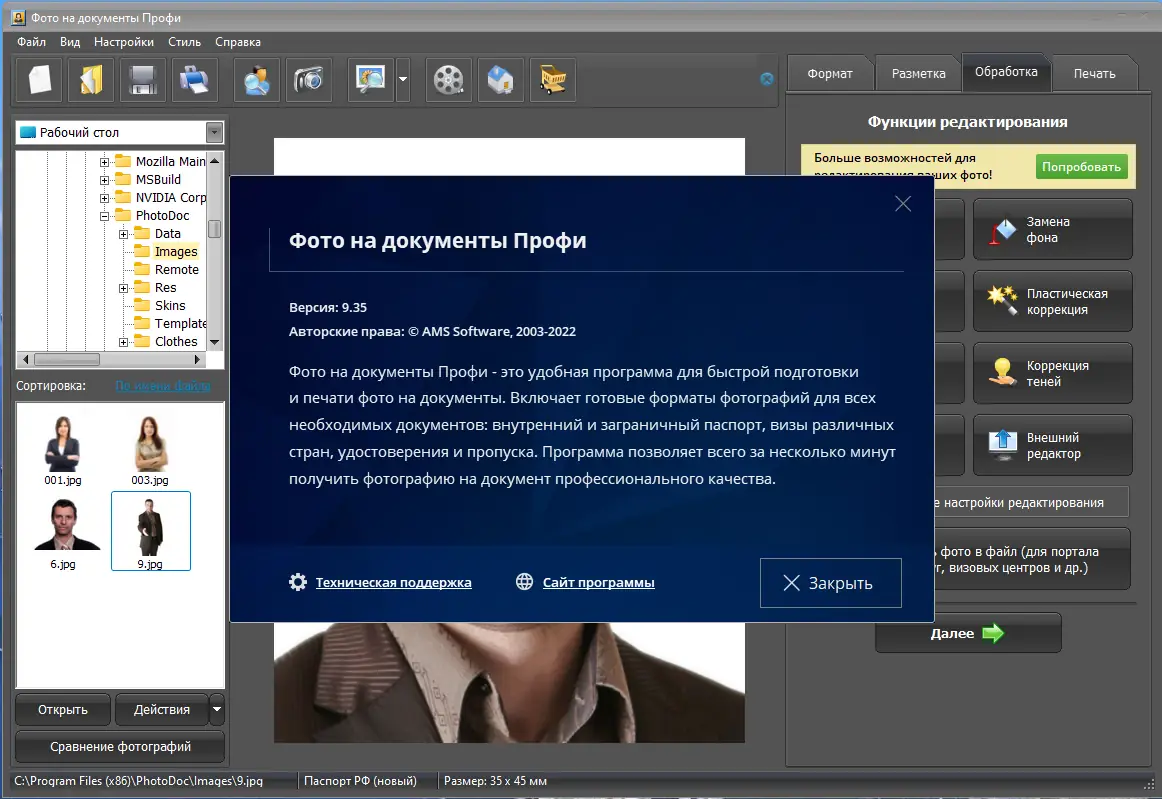
Task: Click the green Попробовать button
Action: 1081,167
